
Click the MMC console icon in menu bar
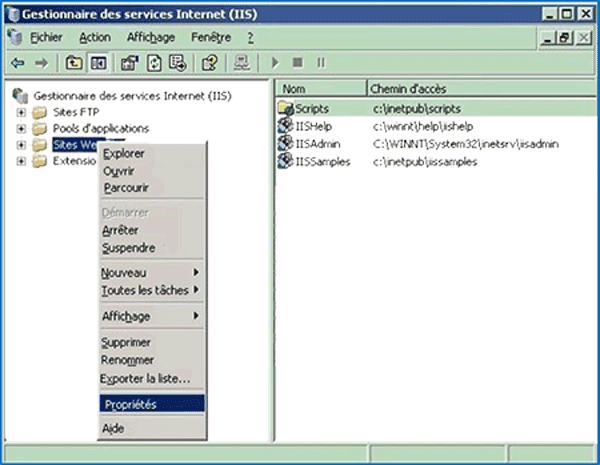coord(15,38)
